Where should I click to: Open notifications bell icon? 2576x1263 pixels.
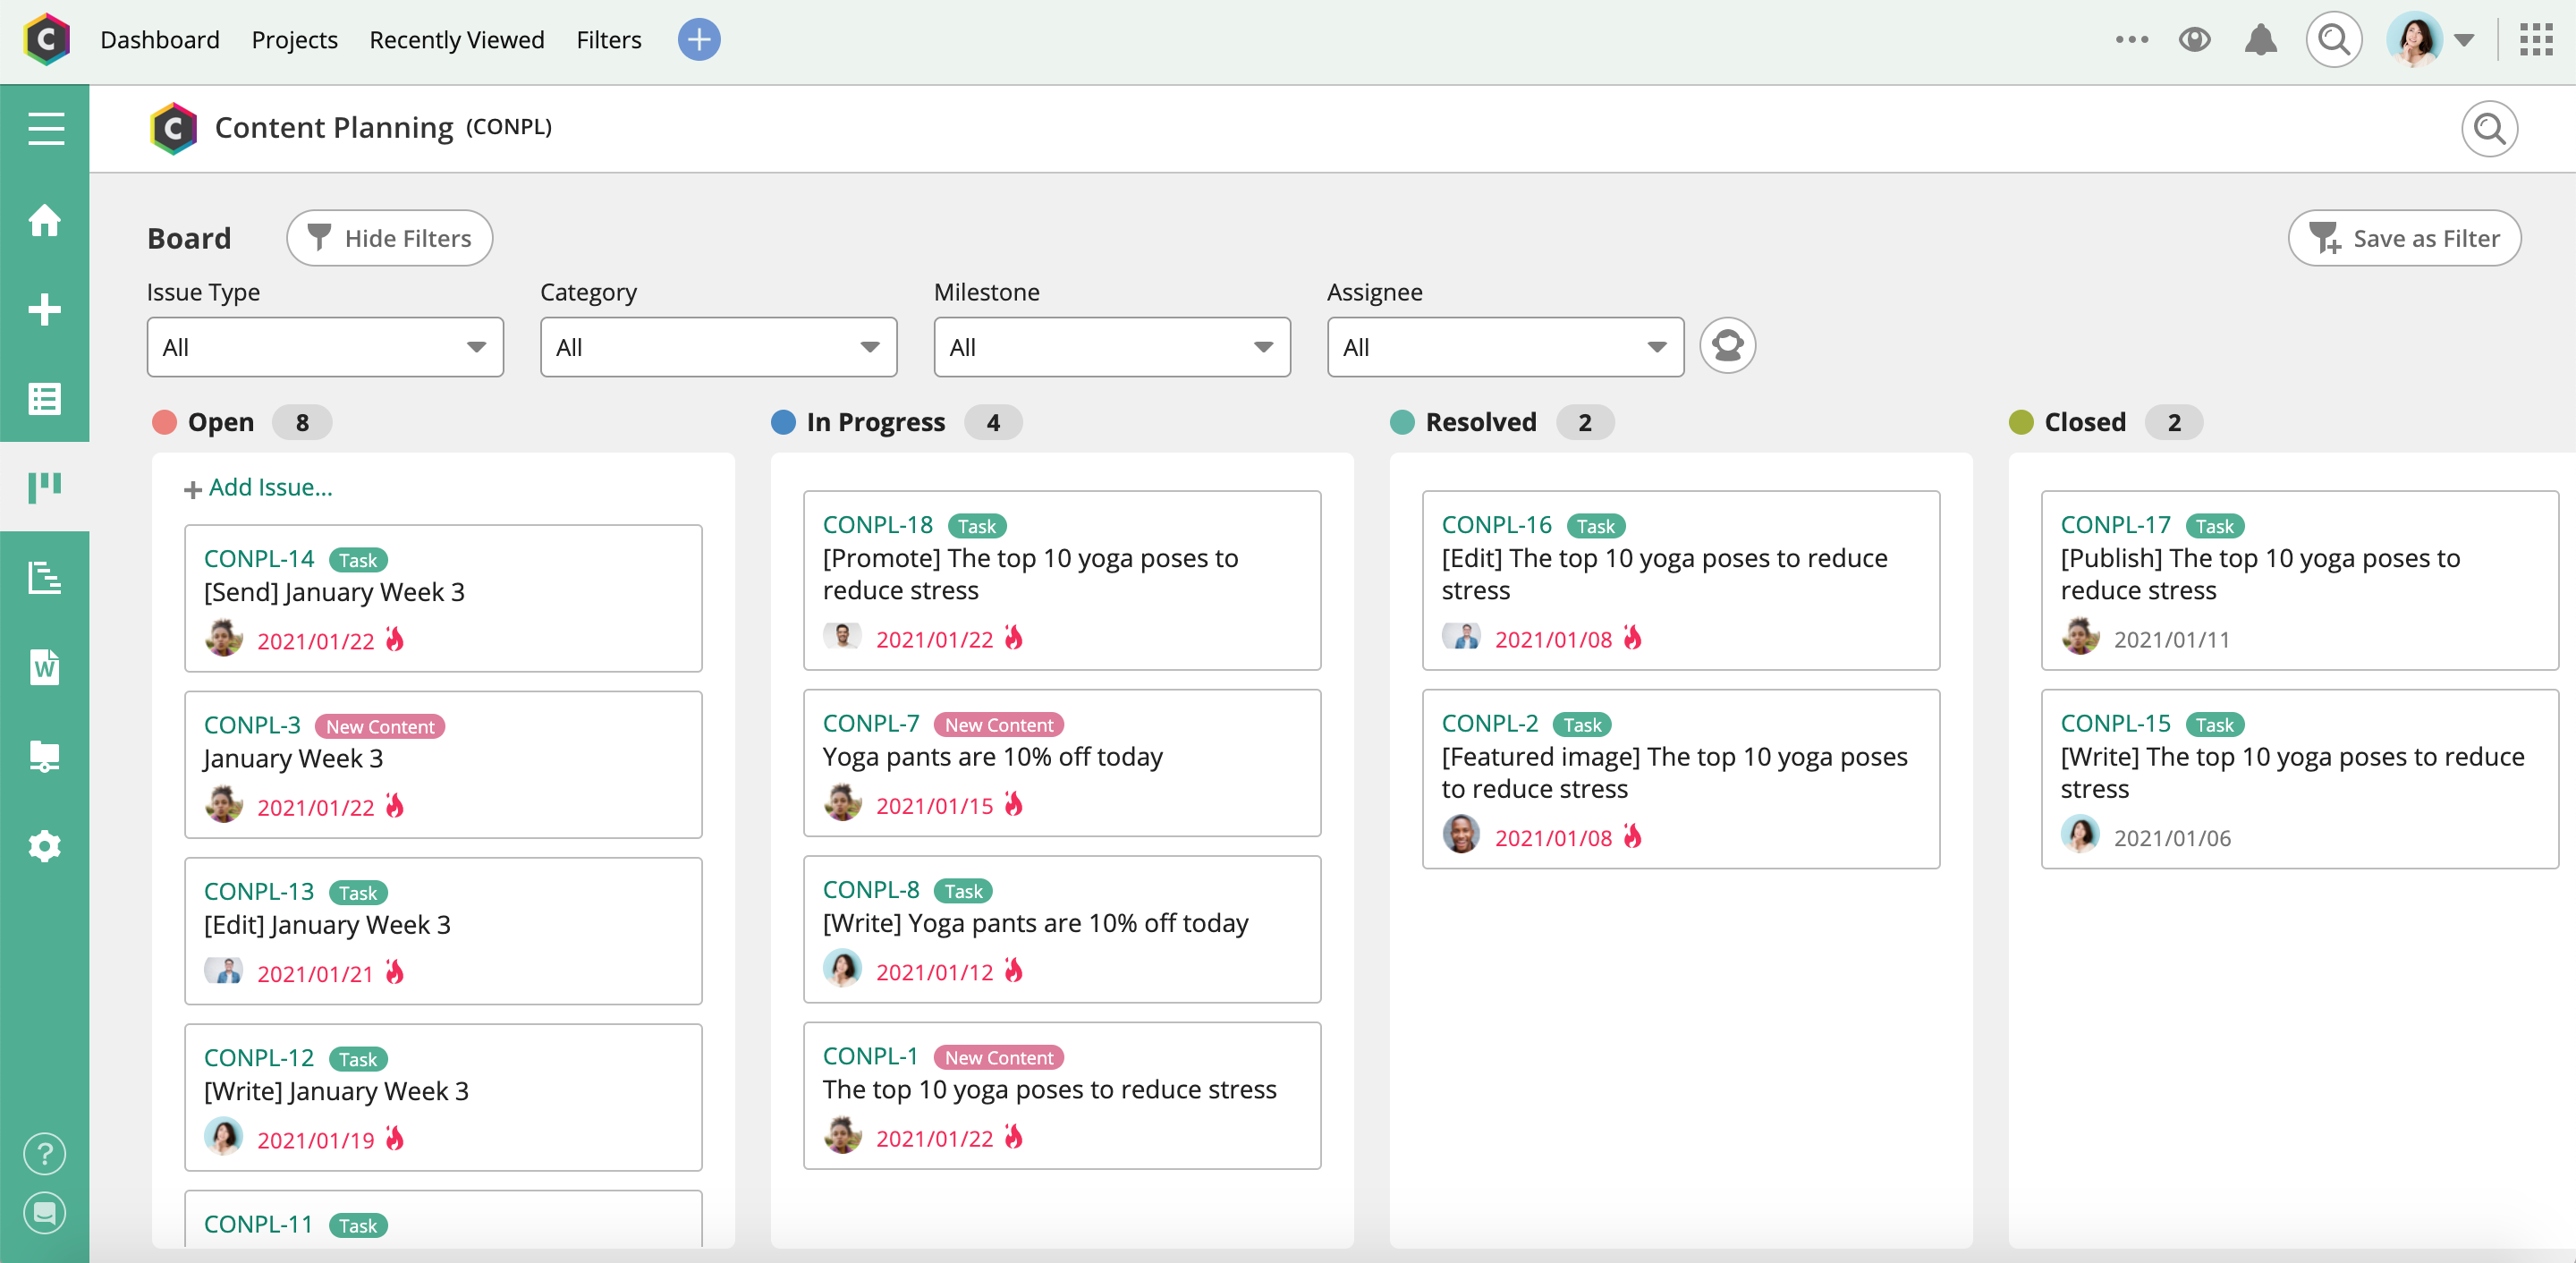(x=2260, y=40)
